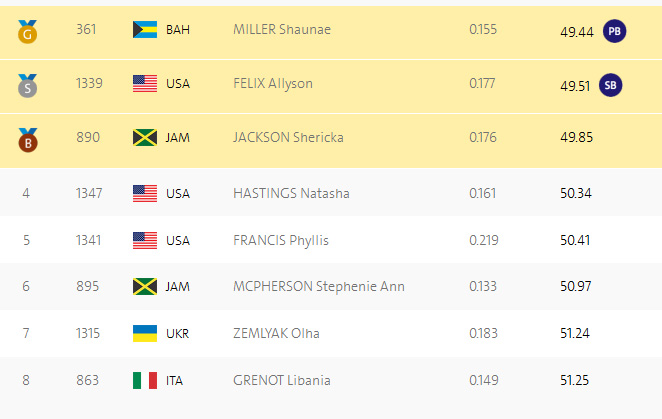This screenshot has width=662, height=419.
Task: Click Natasha Hastings' USA flag
Action: [x=145, y=193]
